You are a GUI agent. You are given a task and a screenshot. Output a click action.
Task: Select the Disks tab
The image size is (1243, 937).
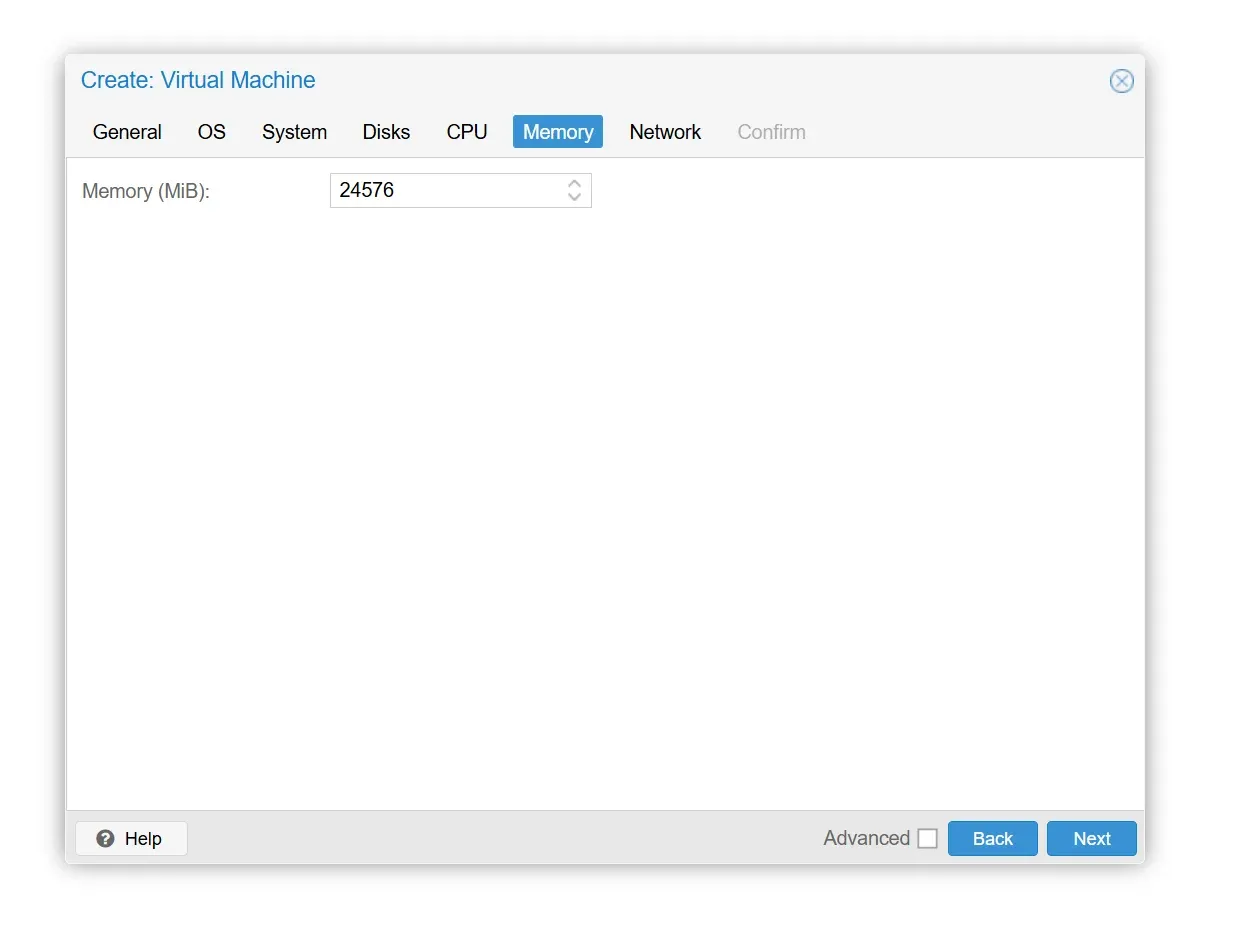386,132
